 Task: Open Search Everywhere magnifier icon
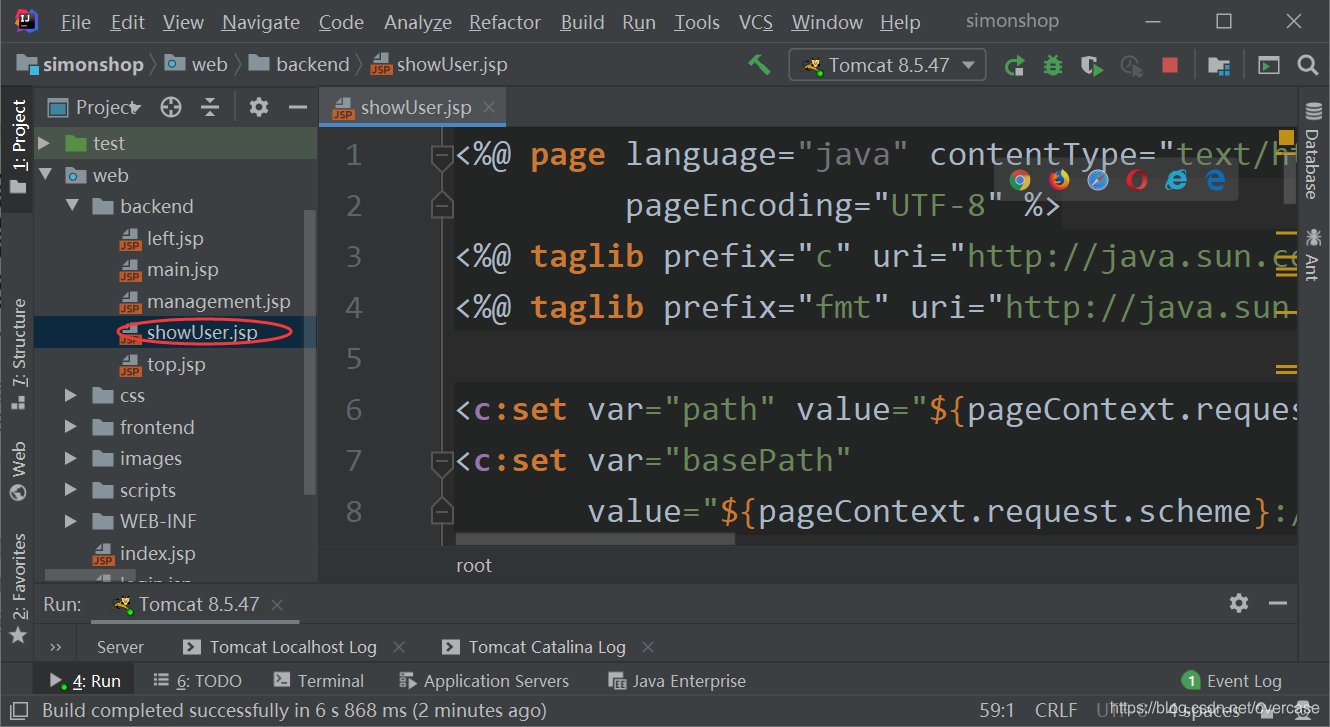tap(1307, 66)
